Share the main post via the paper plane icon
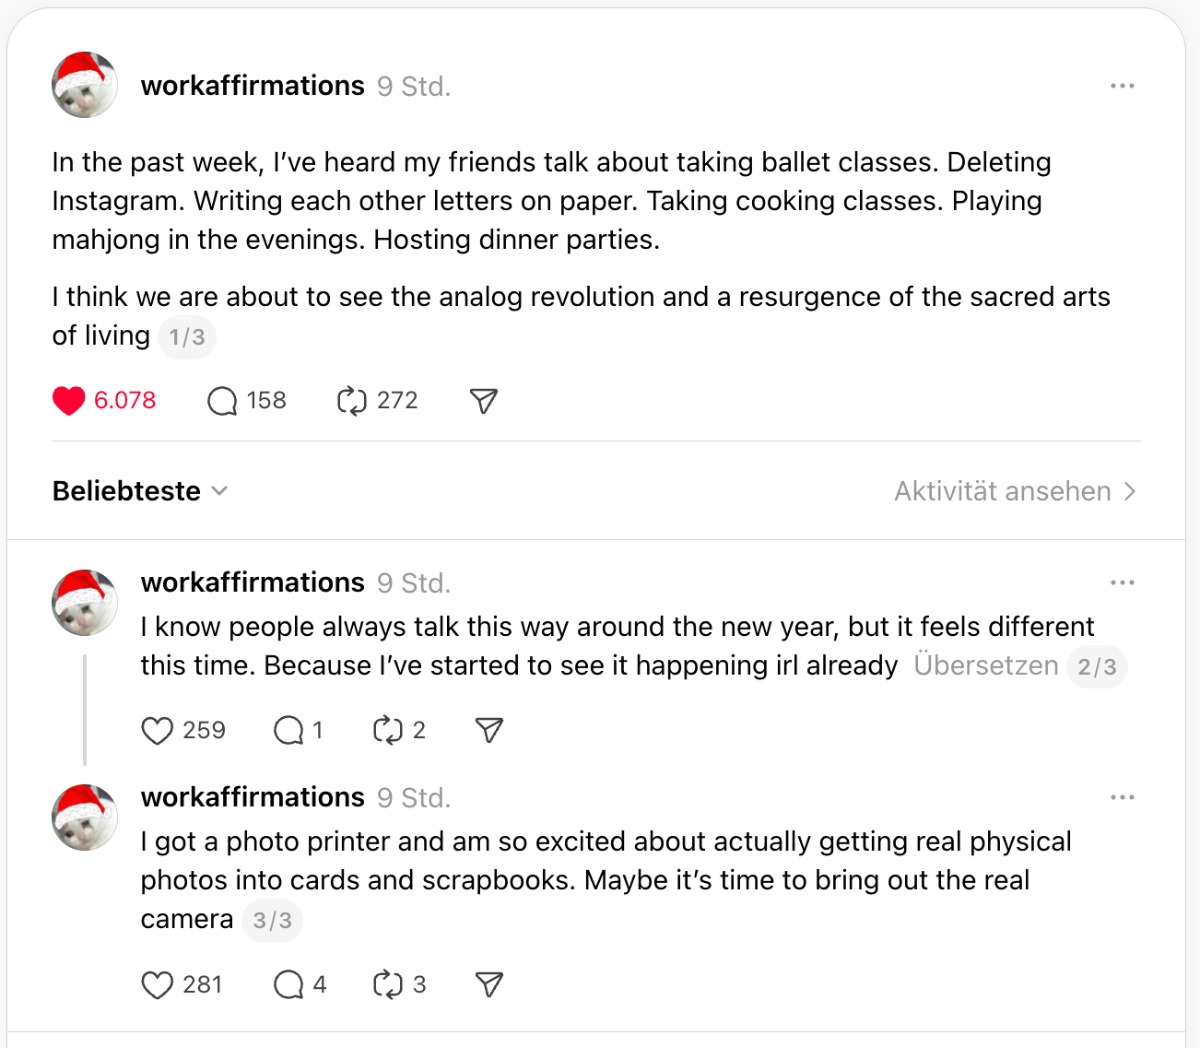 [x=483, y=401]
